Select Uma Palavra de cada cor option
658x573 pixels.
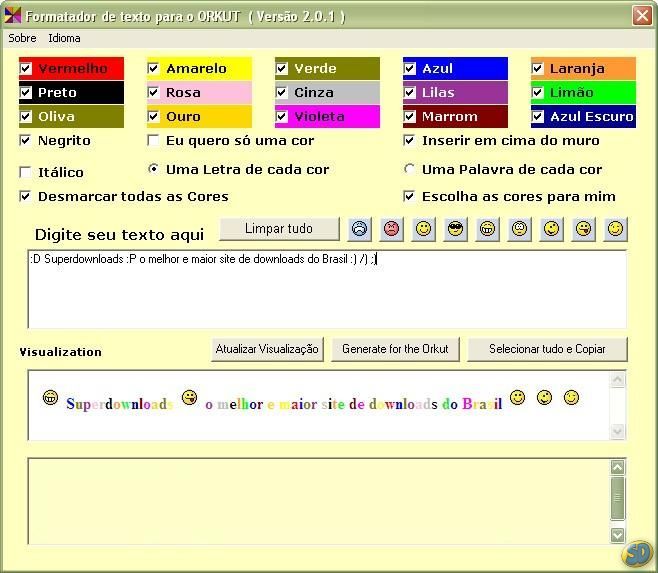pos(409,169)
